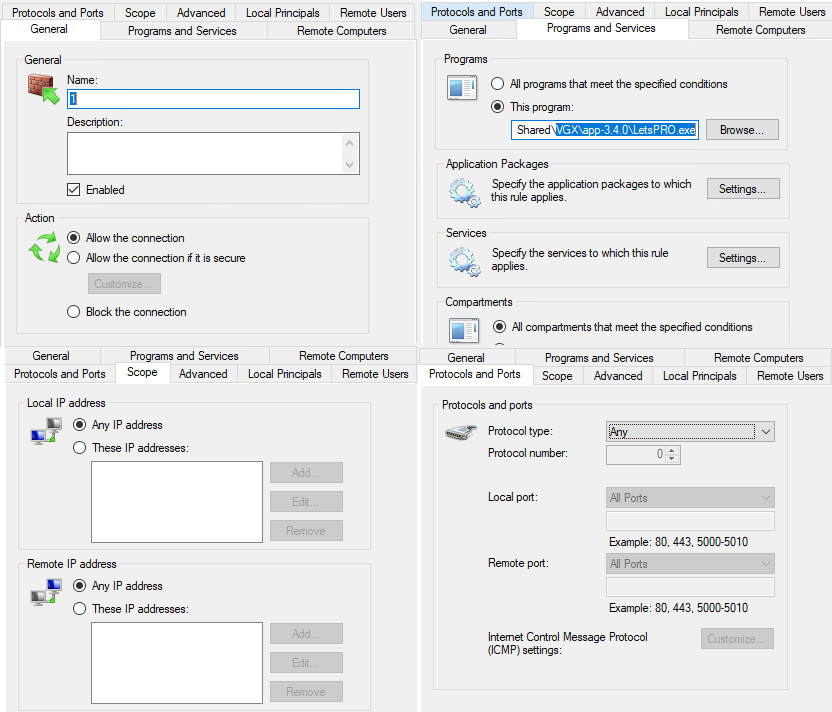The width and height of the screenshot is (832, 712).
Task: Open Settings... for Application Packages
Action: click(742, 189)
